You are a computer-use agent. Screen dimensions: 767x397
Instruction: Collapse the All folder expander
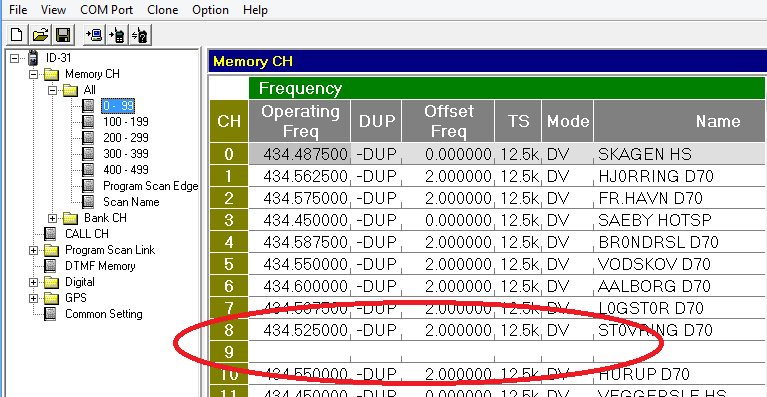(x=52, y=90)
